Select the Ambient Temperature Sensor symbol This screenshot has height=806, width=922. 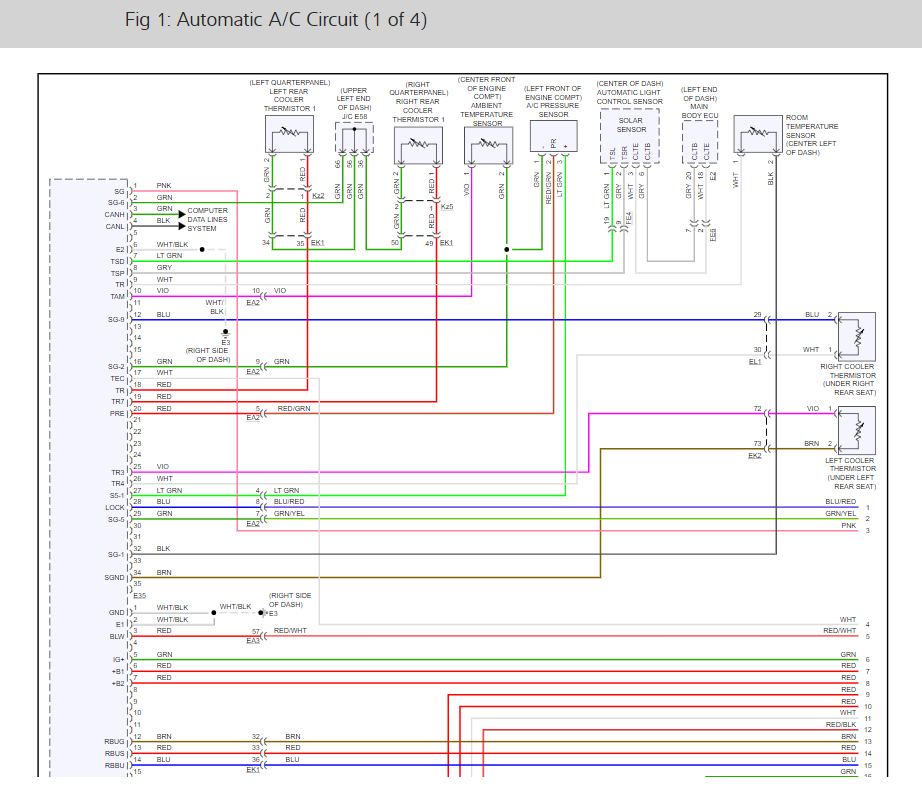(487, 146)
